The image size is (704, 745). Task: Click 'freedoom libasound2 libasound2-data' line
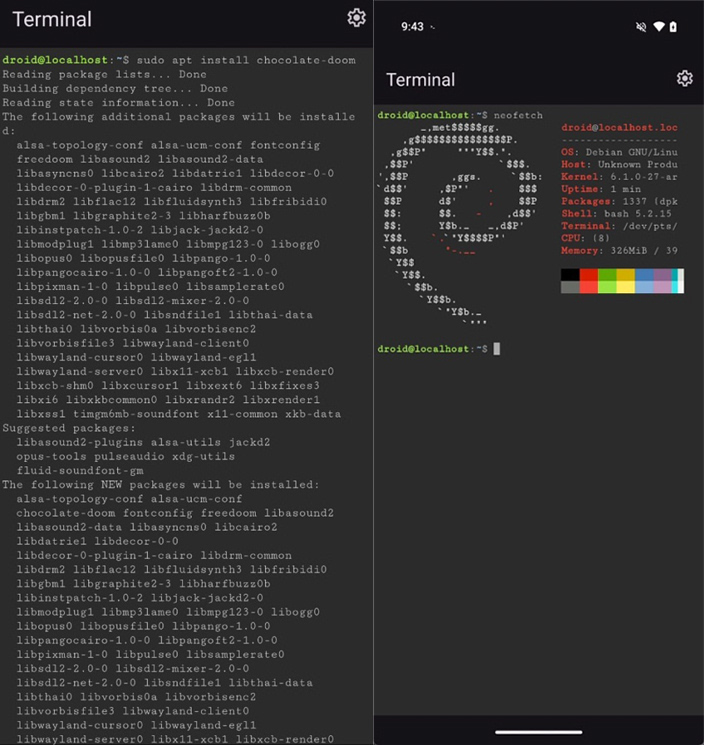click(x=140, y=159)
